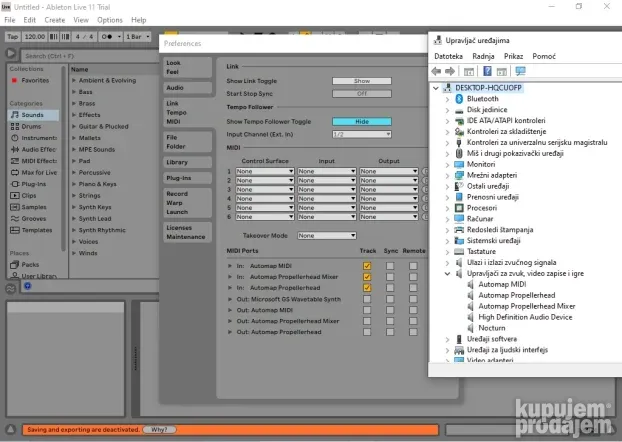Image resolution: width=622 pixels, height=442 pixels.
Task: Enable Track for Out: Automap MIDI
Action: [367, 310]
